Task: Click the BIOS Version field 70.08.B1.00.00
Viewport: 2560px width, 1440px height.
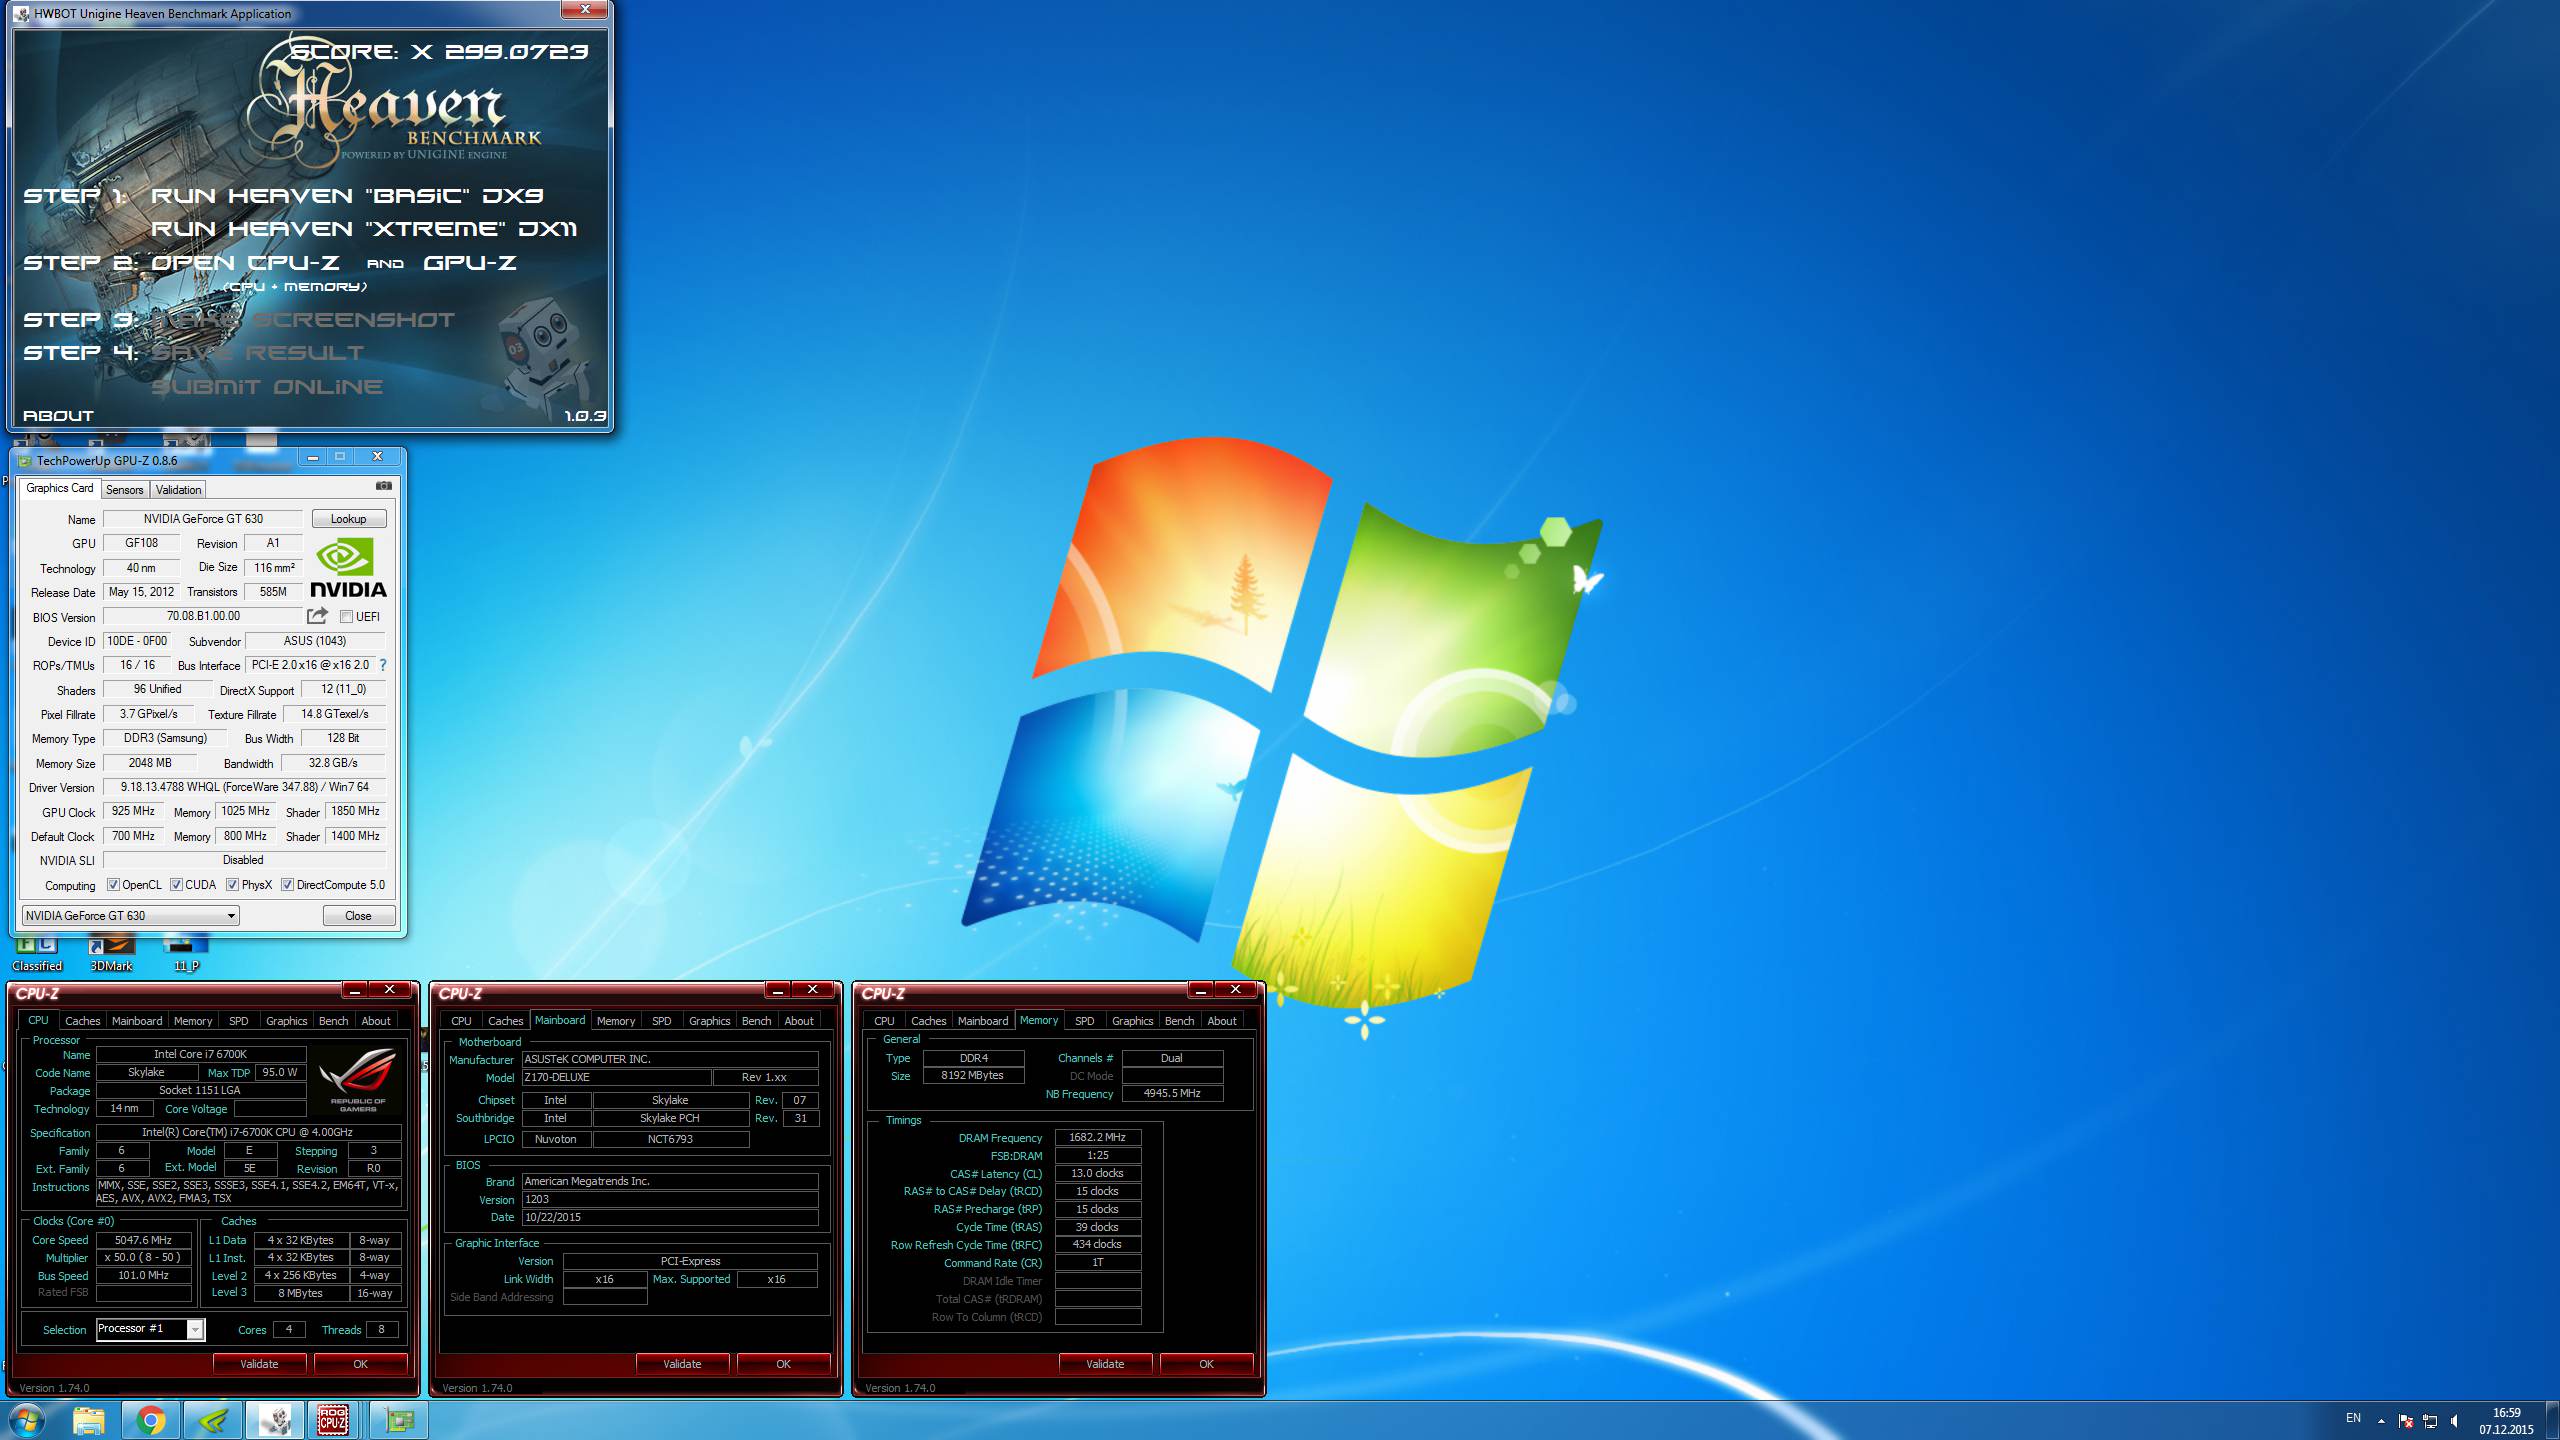Action: click(203, 616)
